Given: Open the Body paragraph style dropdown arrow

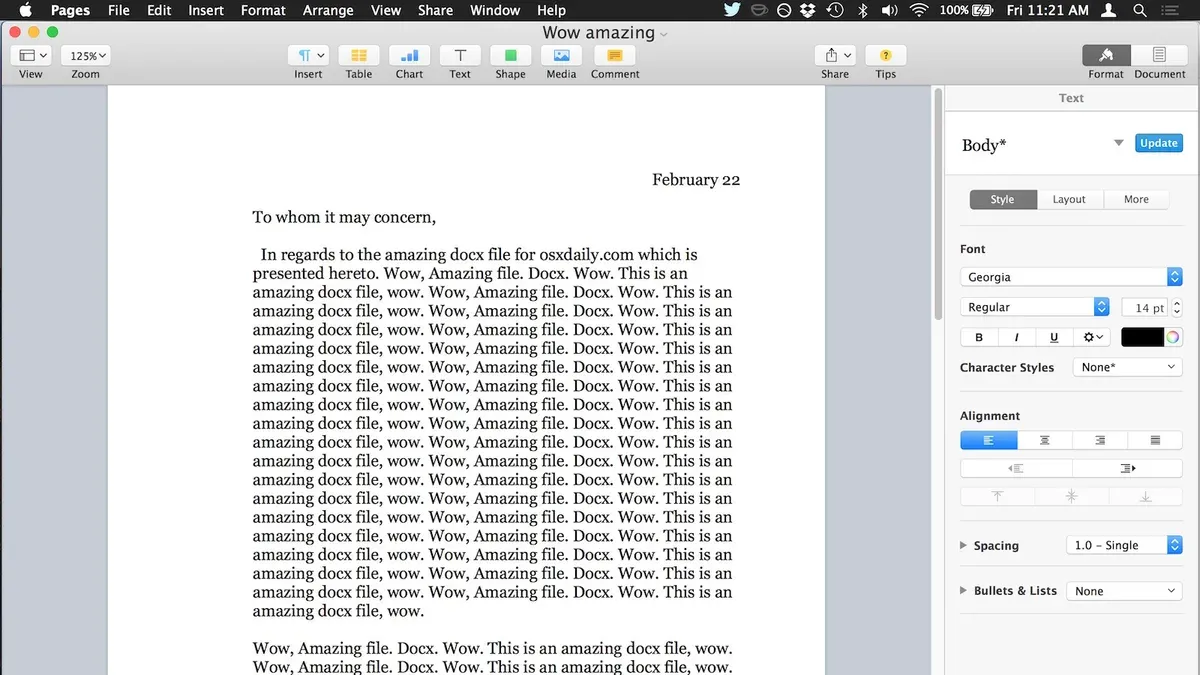Looking at the screenshot, I should [1119, 144].
